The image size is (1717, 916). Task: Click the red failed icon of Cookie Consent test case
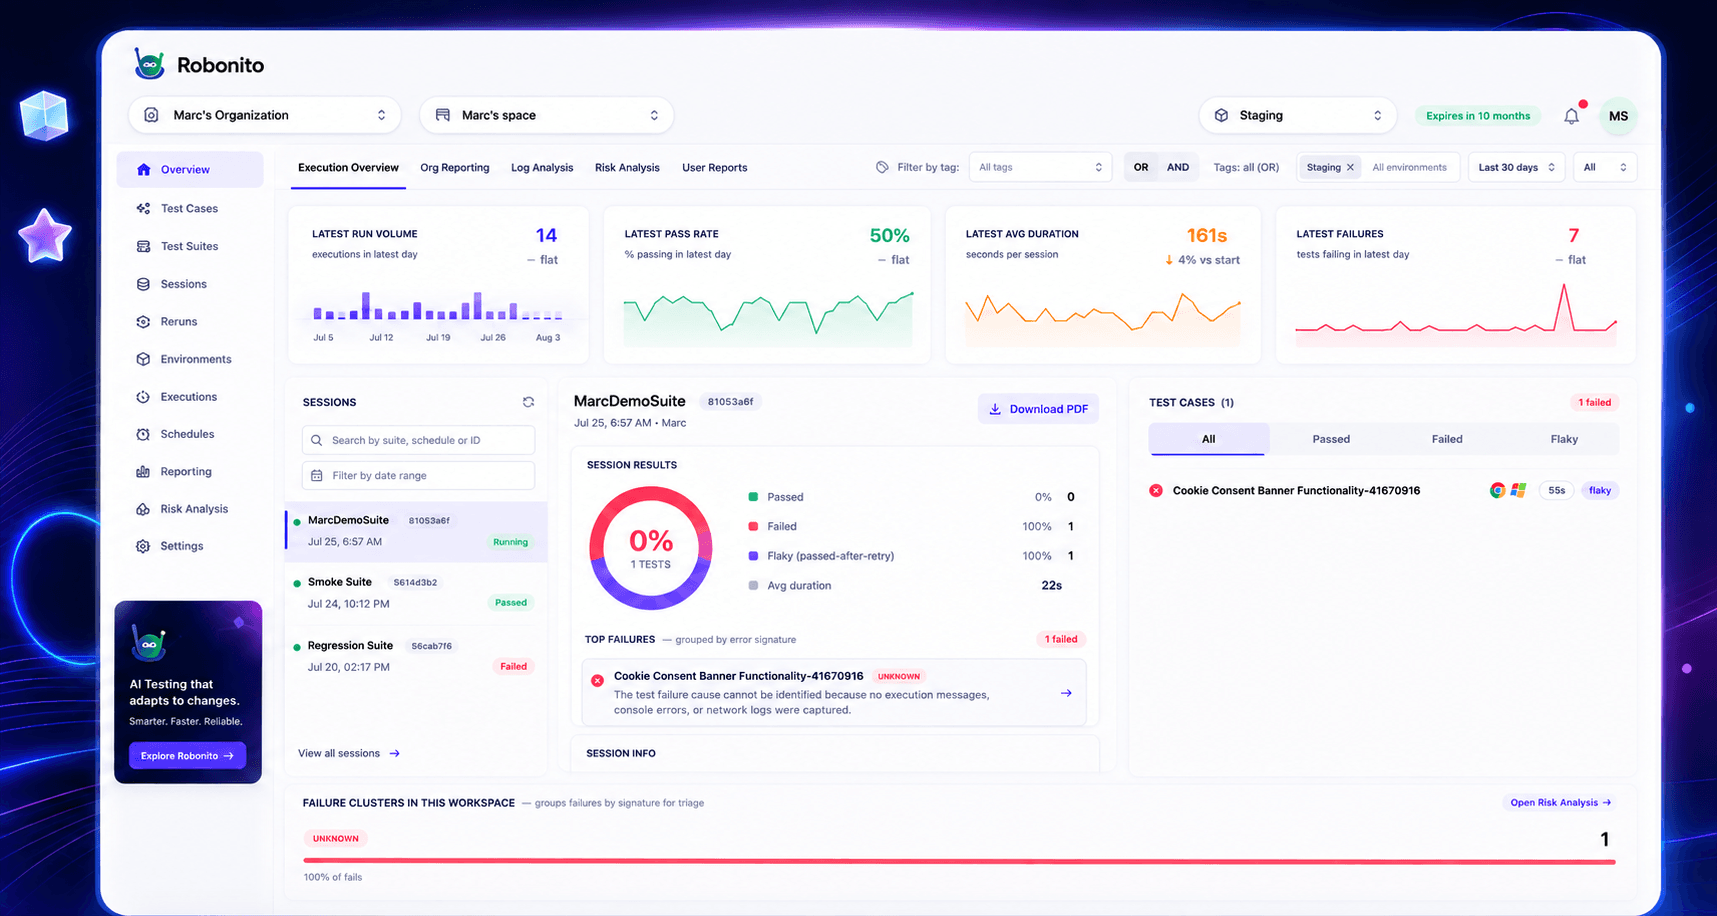[1156, 490]
